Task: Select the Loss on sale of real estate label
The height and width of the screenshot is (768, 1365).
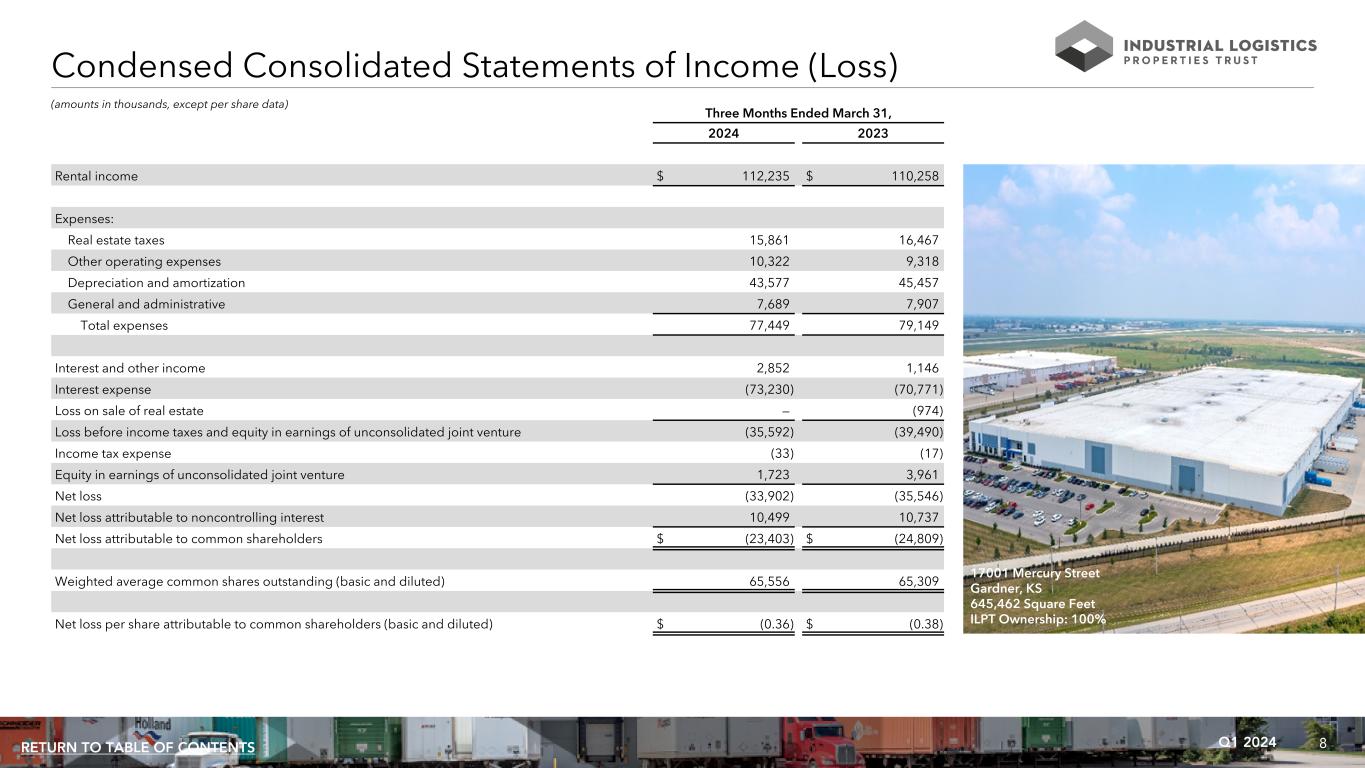Action: tap(129, 410)
